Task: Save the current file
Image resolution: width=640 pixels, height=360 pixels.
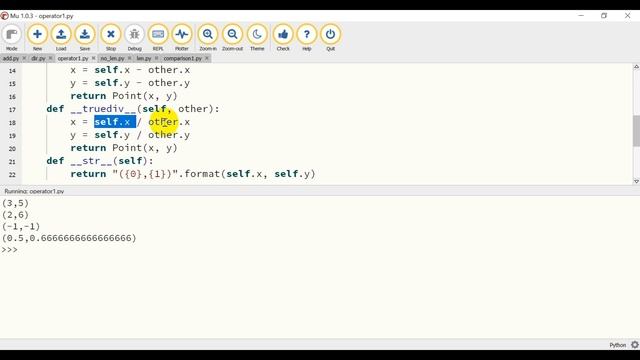Action: click(x=85, y=37)
